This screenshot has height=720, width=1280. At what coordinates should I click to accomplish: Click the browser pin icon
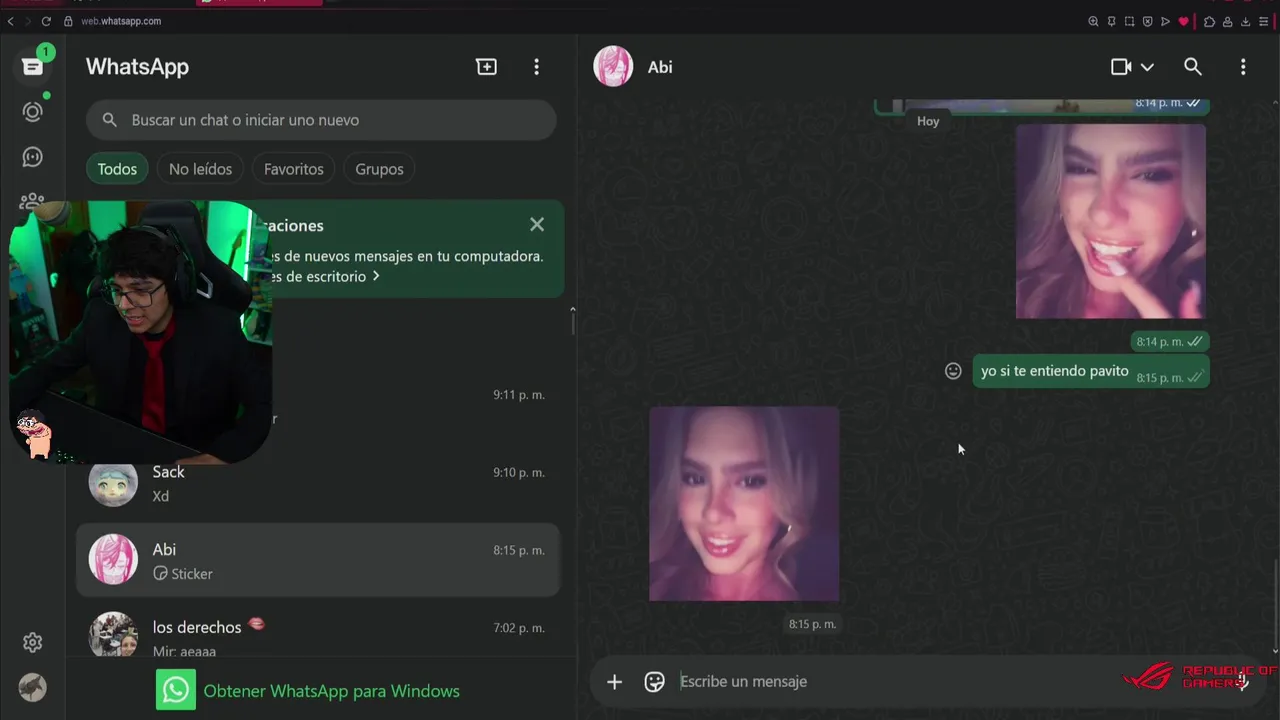pos(1111,21)
